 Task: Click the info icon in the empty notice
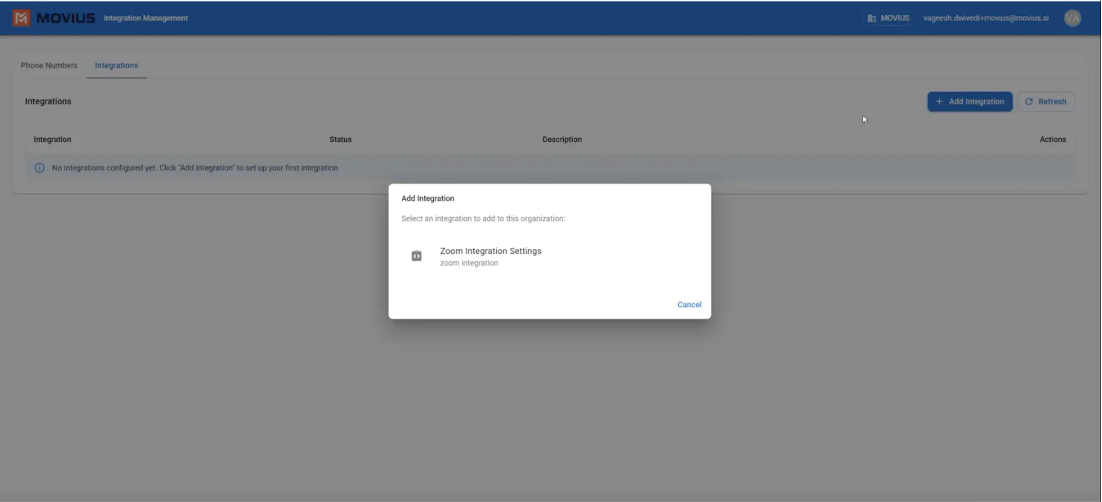[39, 168]
